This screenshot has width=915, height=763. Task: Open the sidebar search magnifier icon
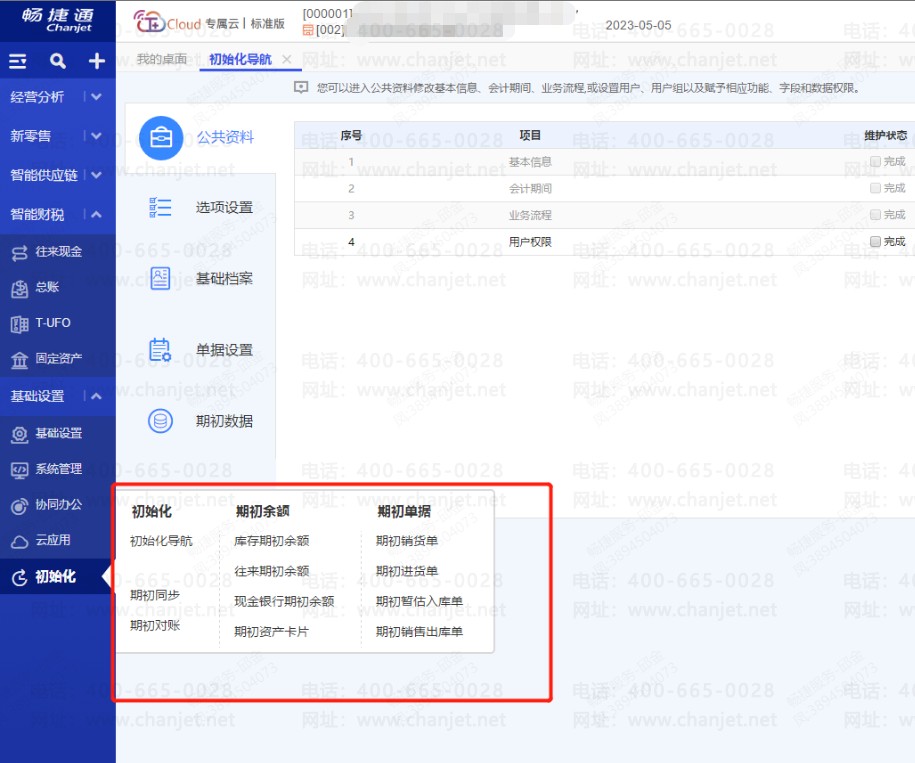click(x=57, y=61)
